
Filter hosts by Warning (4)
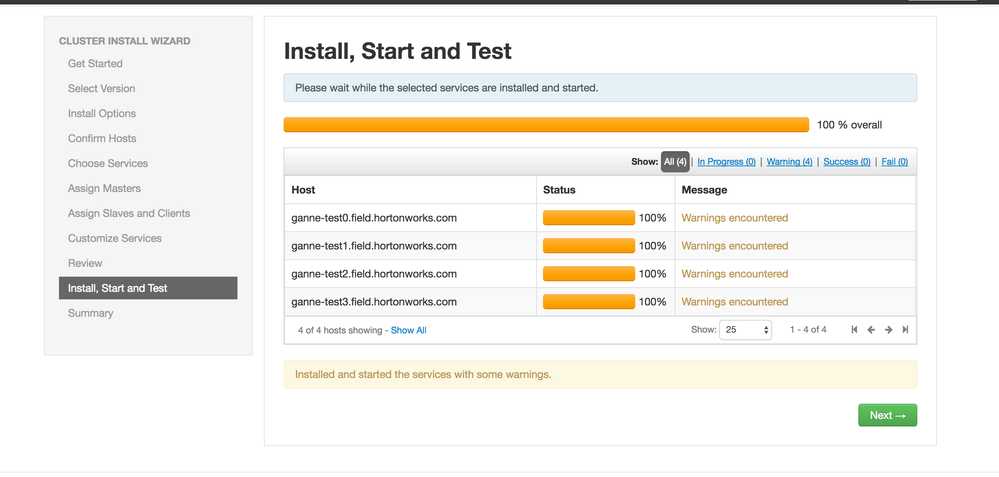(789, 162)
